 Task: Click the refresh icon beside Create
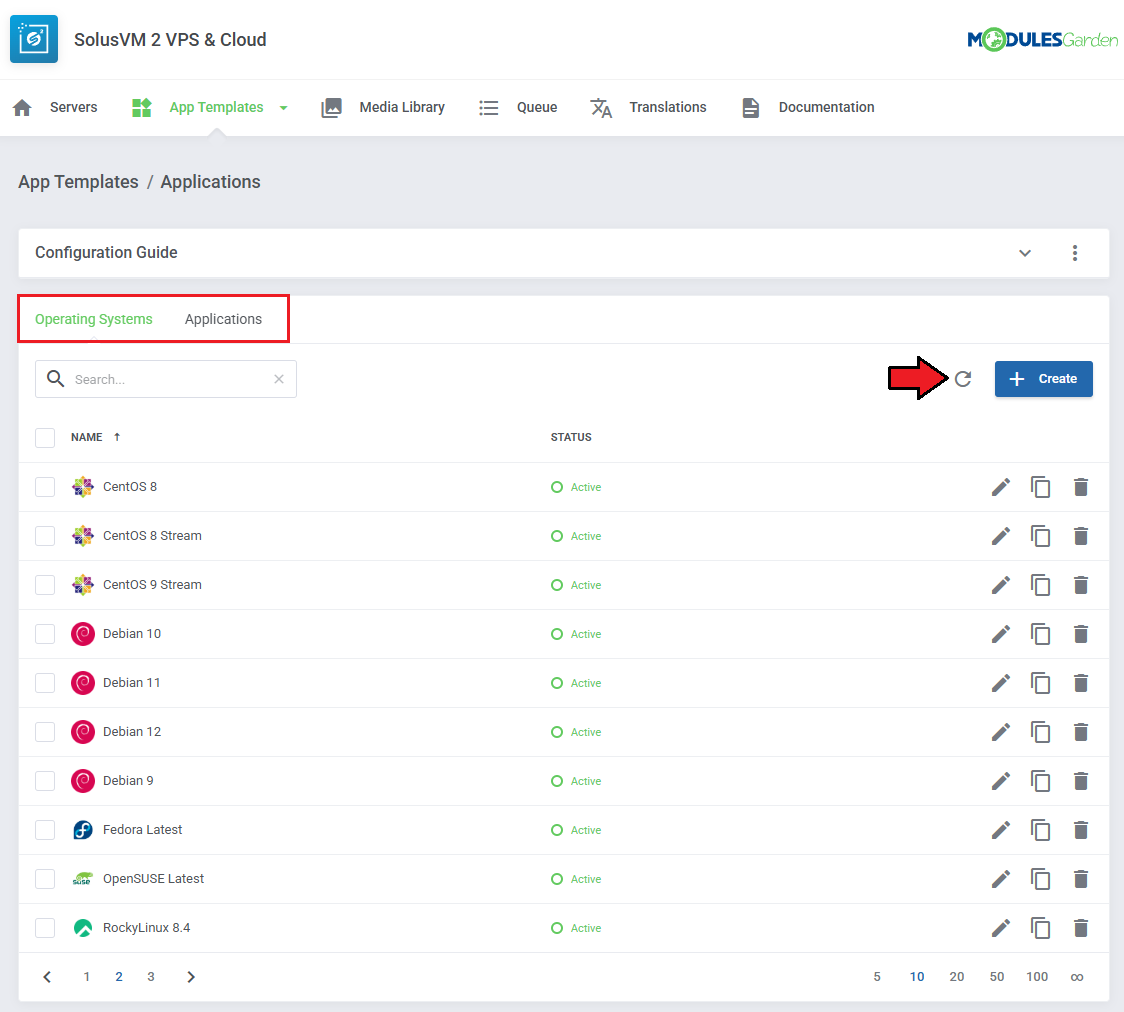[963, 379]
